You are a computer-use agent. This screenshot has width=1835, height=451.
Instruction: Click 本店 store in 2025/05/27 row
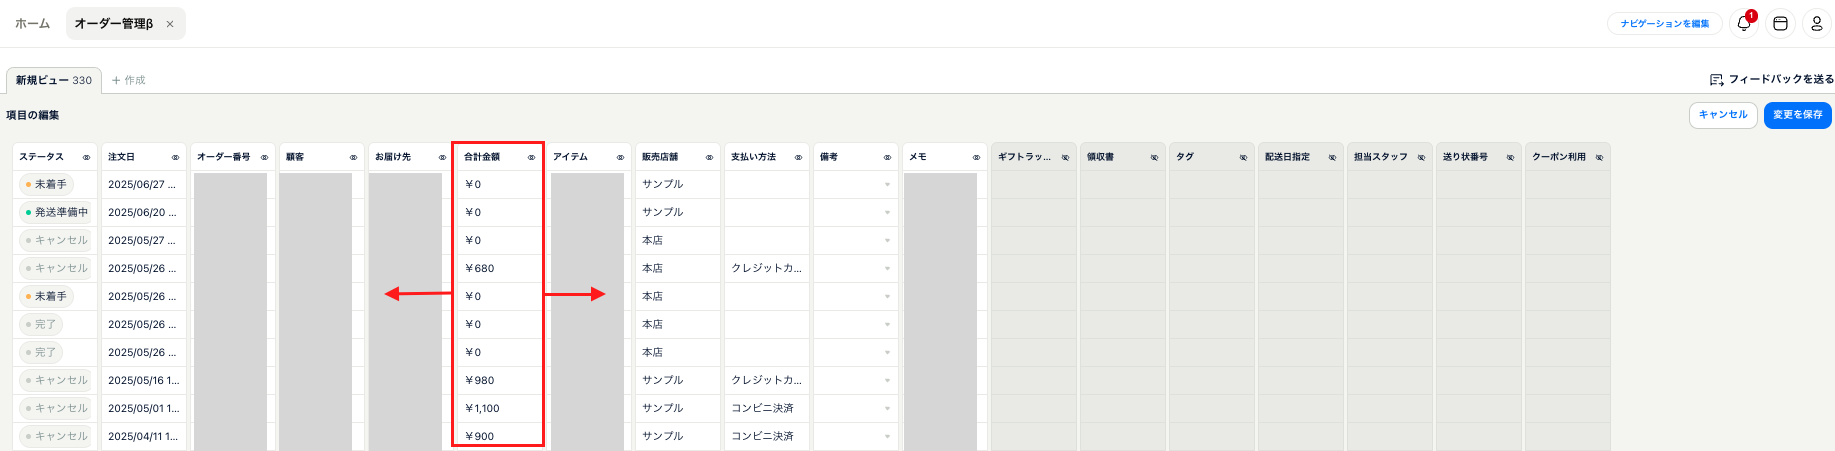coord(677,240)
